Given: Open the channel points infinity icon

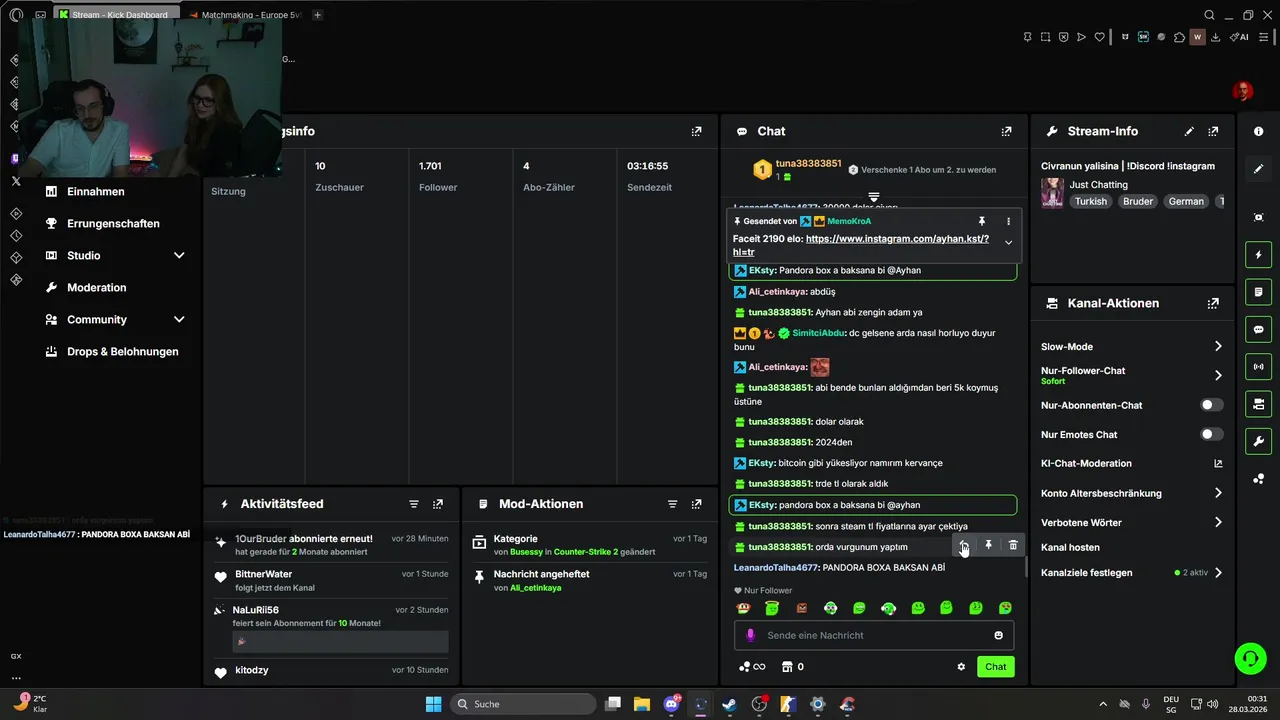Looking at the screenshot, I should [752, 667].
